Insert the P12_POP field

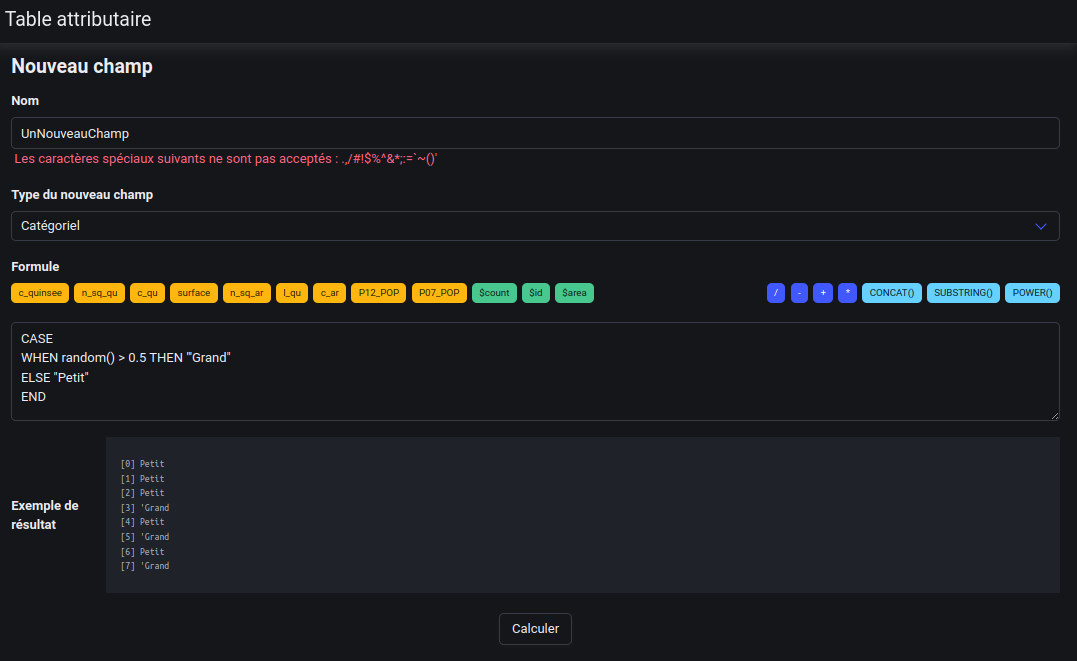[x=378, y=293]
